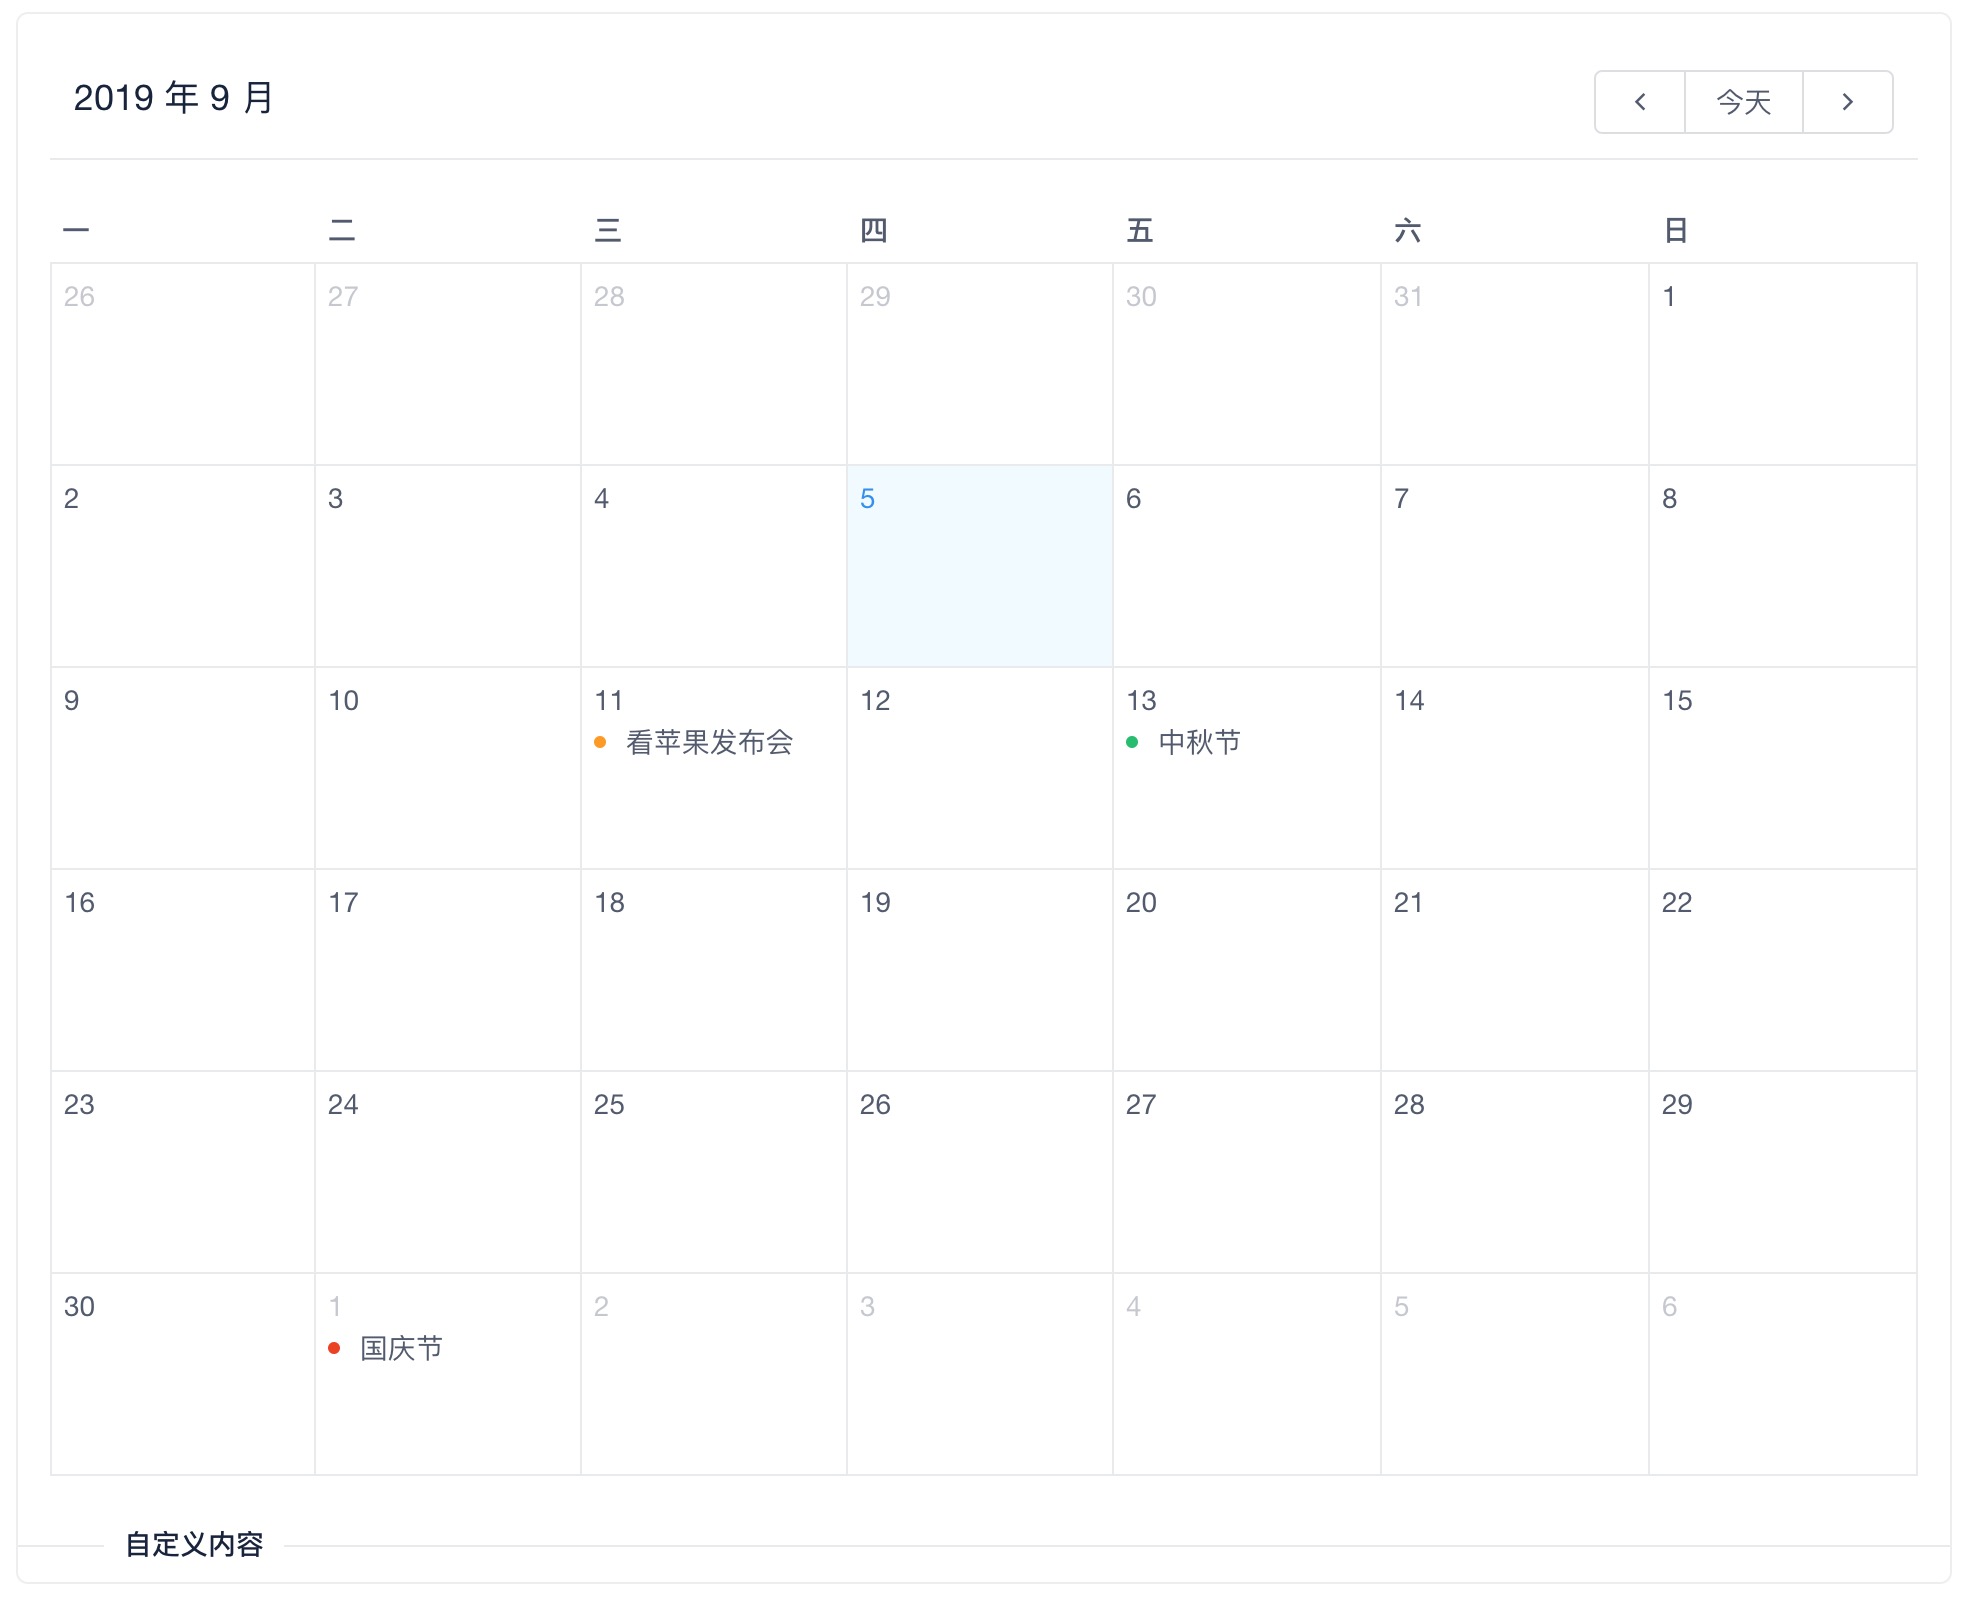Click the 2019 年 9 月 title
Image resolution: width=1968 pixels, height=1600 pixels.
click(174, 98)
